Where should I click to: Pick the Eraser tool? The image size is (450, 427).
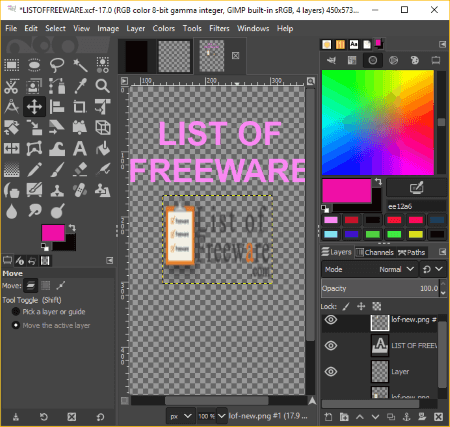coord(80,169)
